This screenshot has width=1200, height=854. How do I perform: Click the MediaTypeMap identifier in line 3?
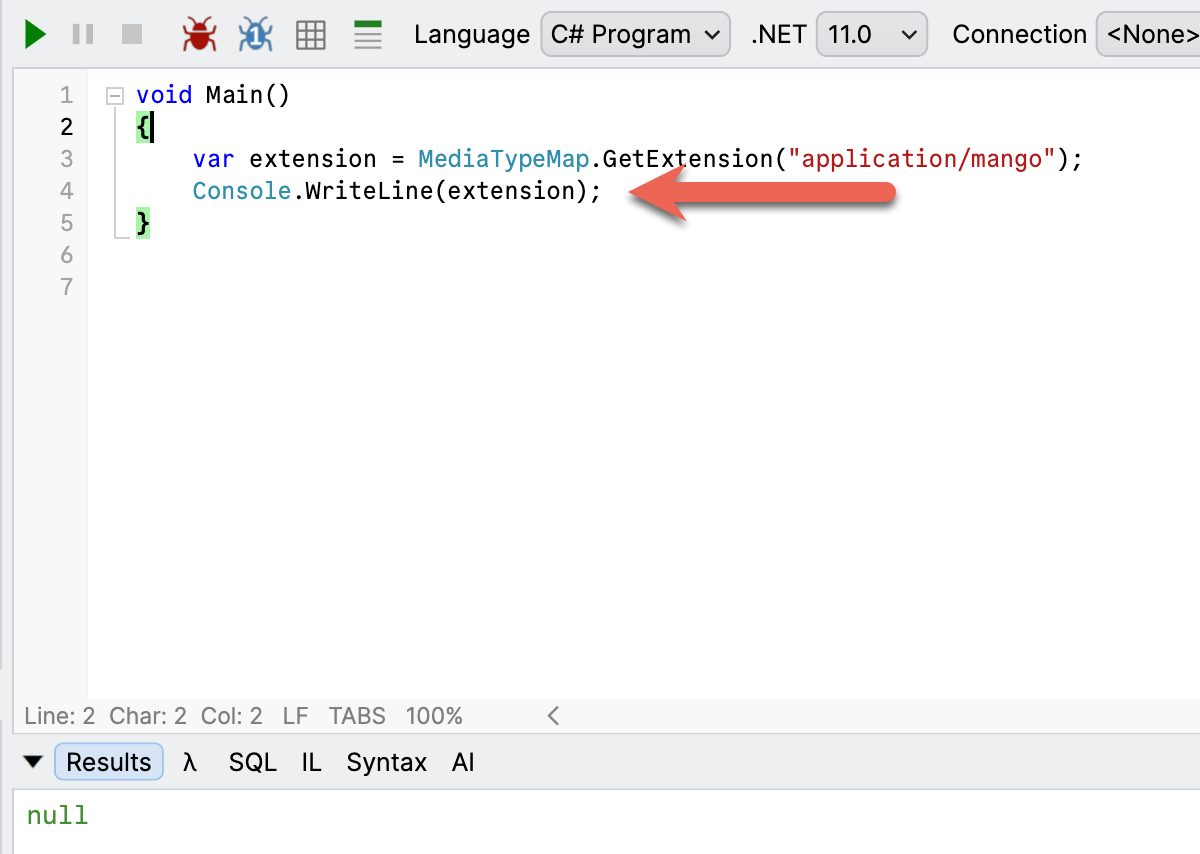pos(503,159)
